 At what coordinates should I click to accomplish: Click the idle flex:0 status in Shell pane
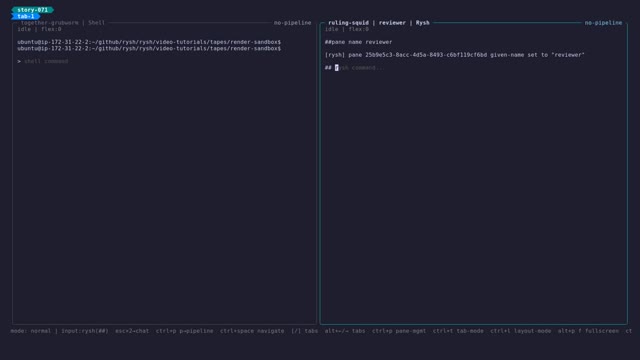[39, 29]
